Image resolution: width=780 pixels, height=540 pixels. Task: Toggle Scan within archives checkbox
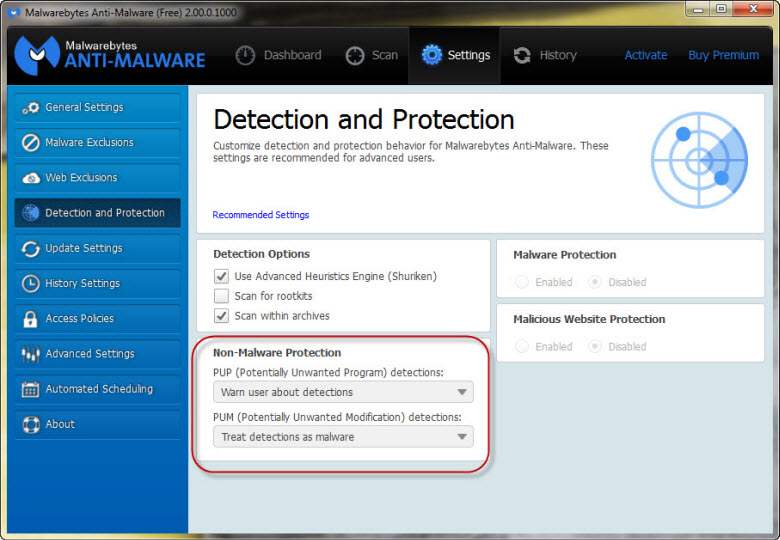[221, 316]
